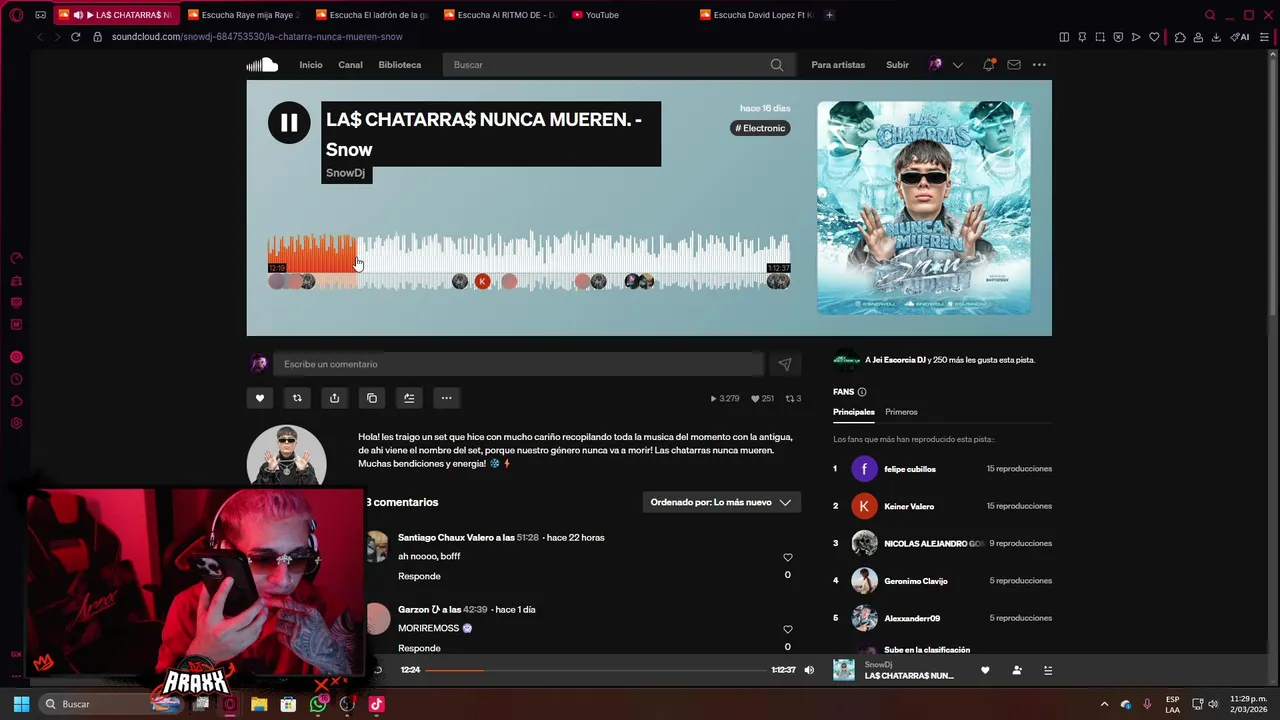Copy the track link with the copy icon
Viewport: 1280px width, 720px height.
[372, 398]
